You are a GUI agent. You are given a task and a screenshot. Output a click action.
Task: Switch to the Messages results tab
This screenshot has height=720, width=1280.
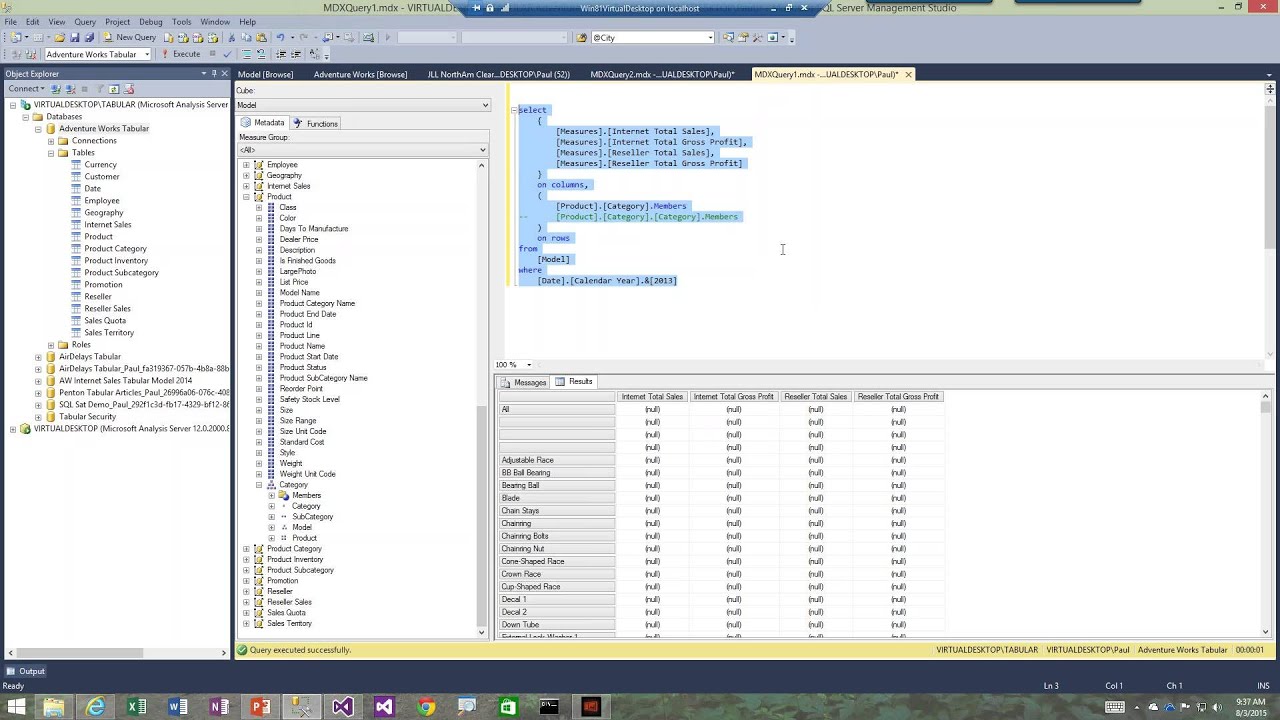point(524,382)
